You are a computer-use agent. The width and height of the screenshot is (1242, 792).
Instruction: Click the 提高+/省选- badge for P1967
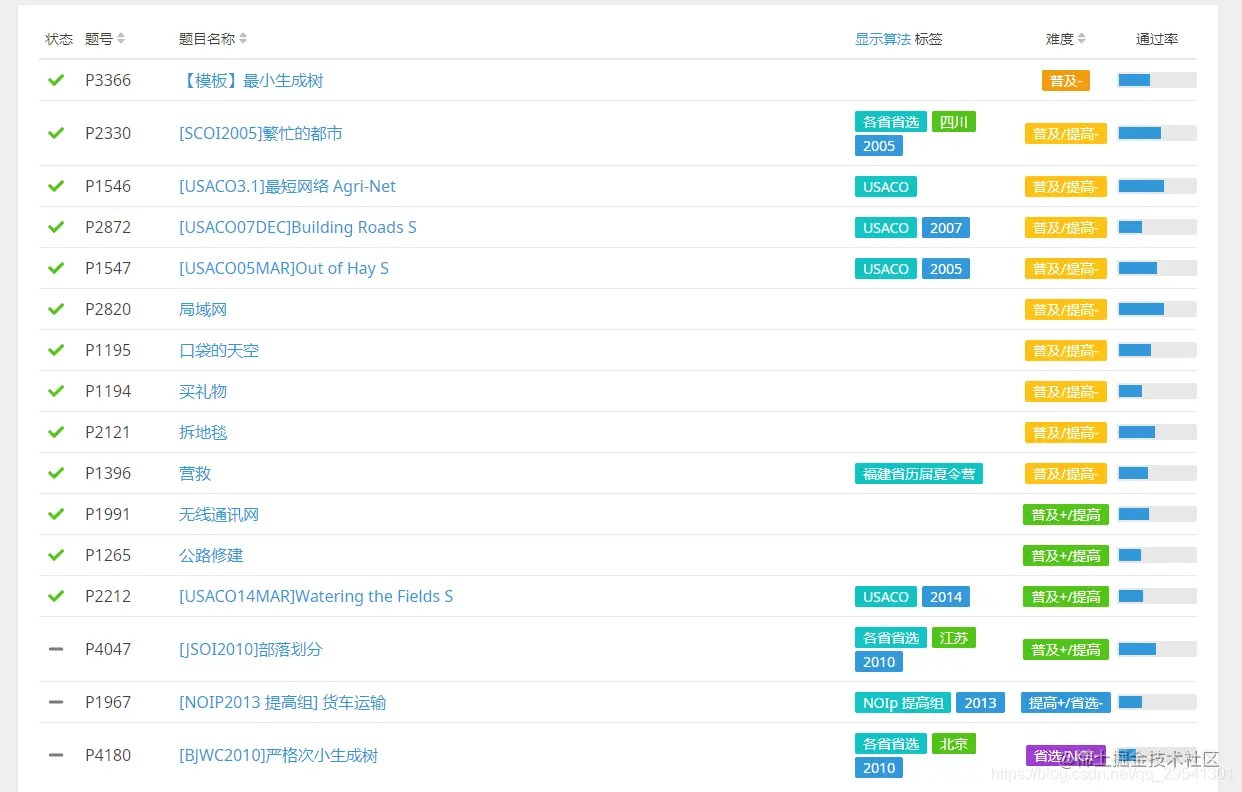pos(1066,703)
